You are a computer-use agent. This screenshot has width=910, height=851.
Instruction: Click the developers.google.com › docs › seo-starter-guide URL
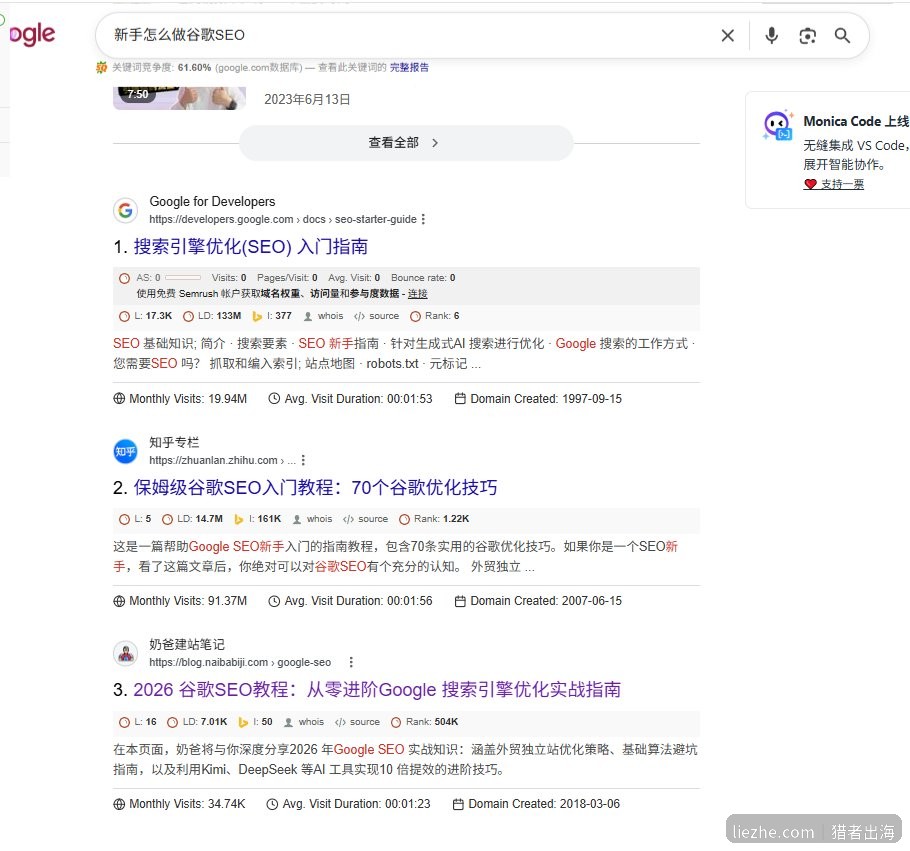pyautogui.click(x=283, y=219)
